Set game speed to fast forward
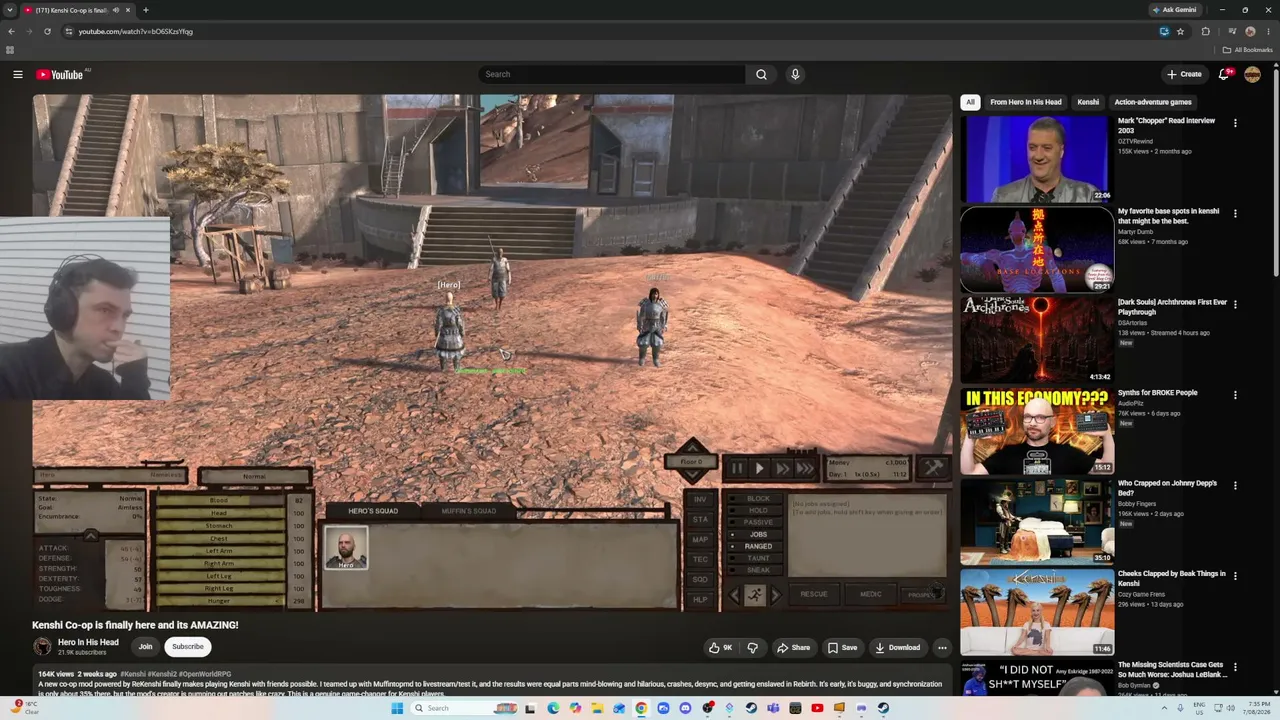The height and width of the screenshot is (720, 1280). (x=782, y=468)
